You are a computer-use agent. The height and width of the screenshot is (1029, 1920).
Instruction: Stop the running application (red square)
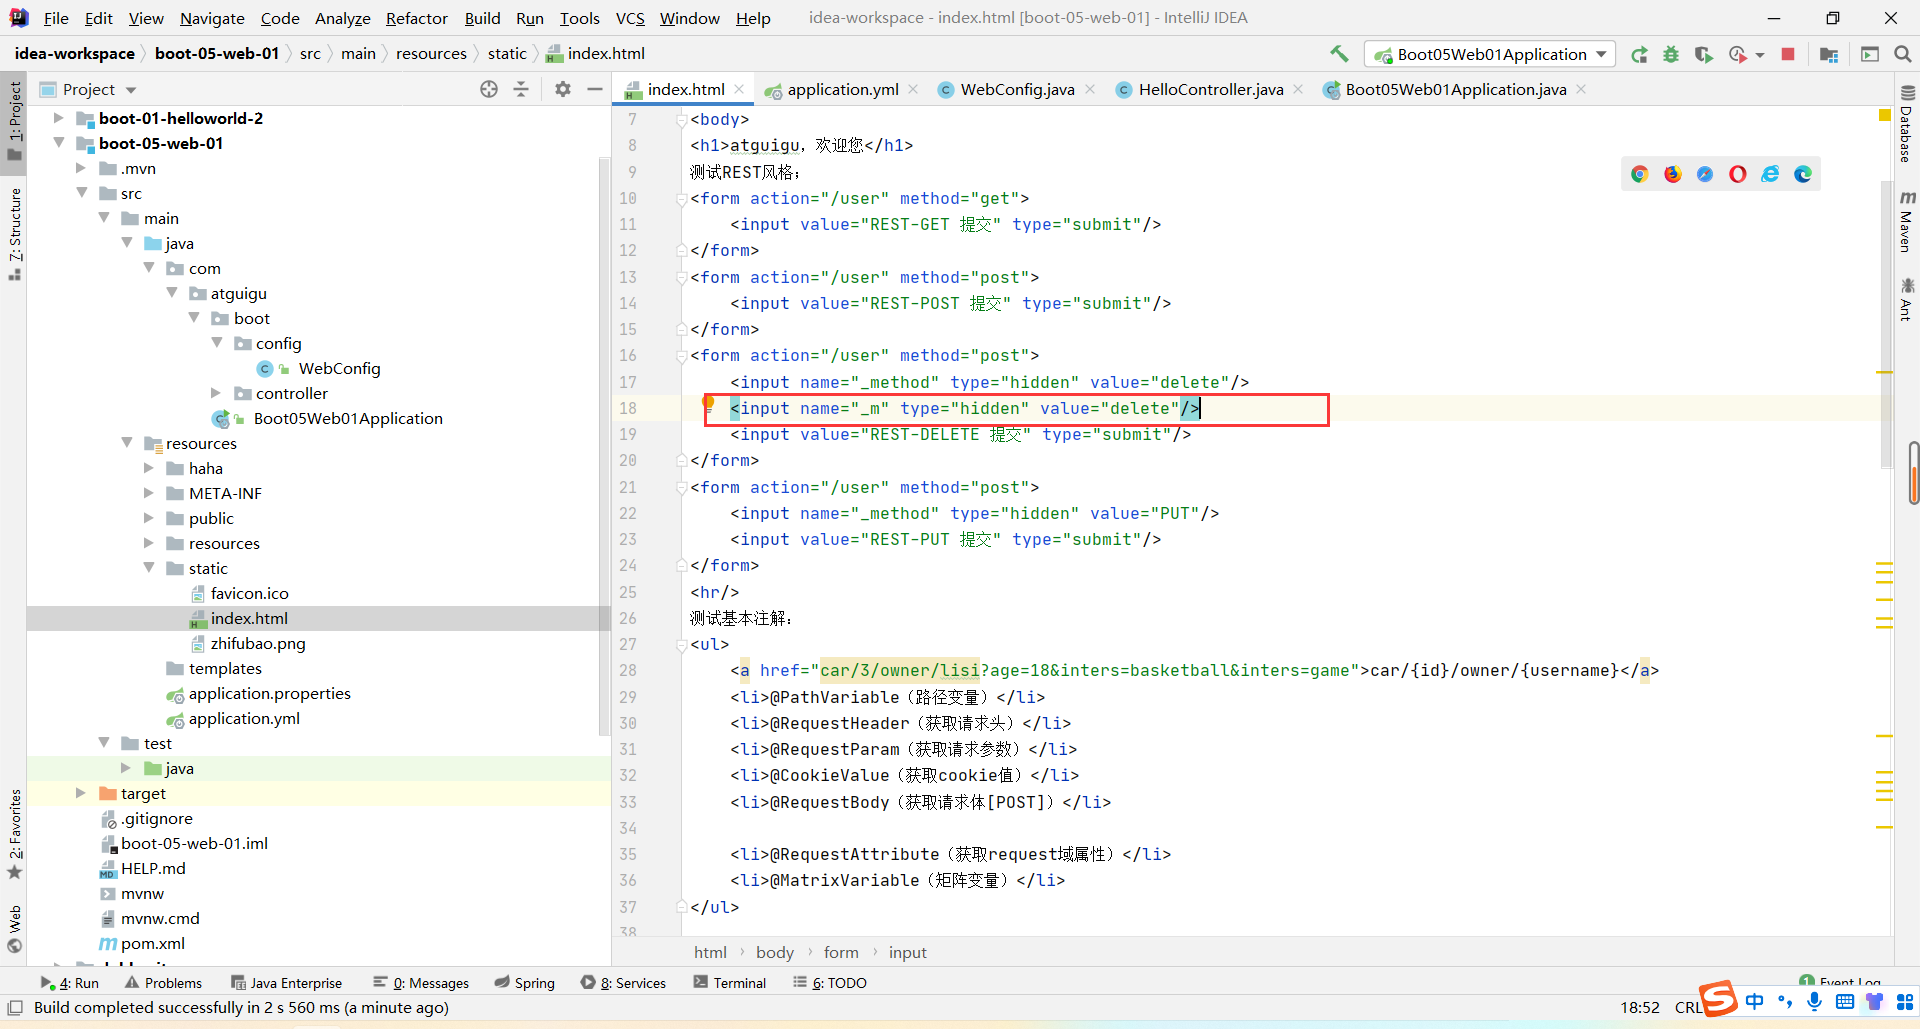(x=1788, y=54)
